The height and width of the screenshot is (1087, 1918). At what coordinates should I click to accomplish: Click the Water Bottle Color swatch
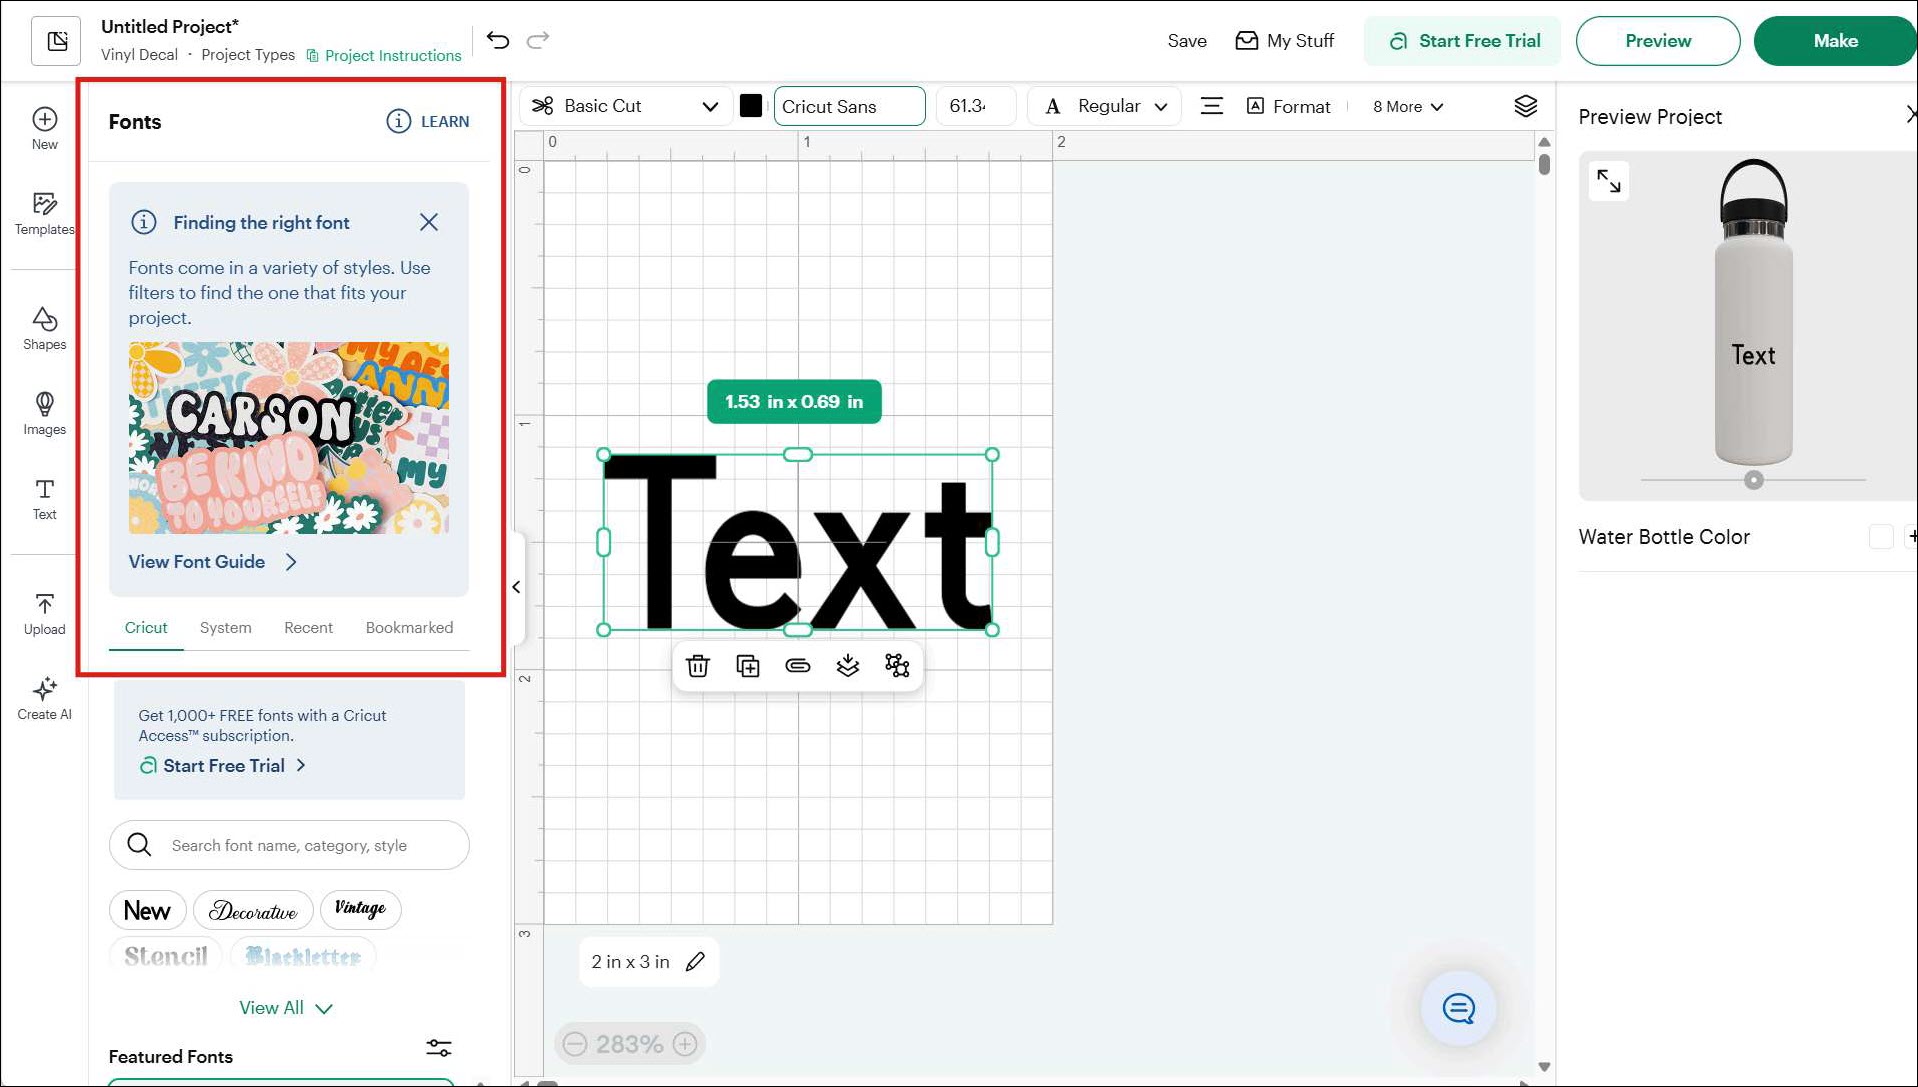(1881, 537)
